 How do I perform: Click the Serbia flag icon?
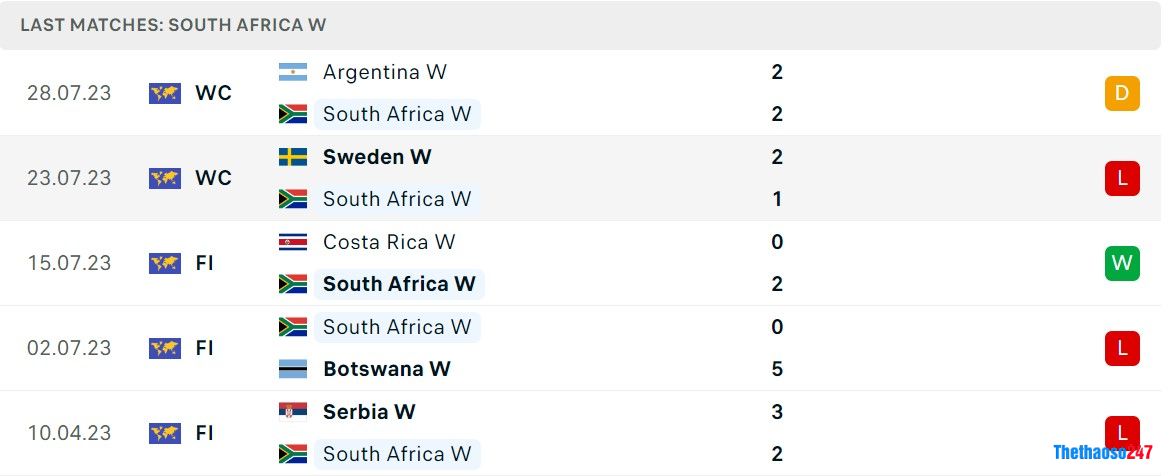tap(293, 412)
